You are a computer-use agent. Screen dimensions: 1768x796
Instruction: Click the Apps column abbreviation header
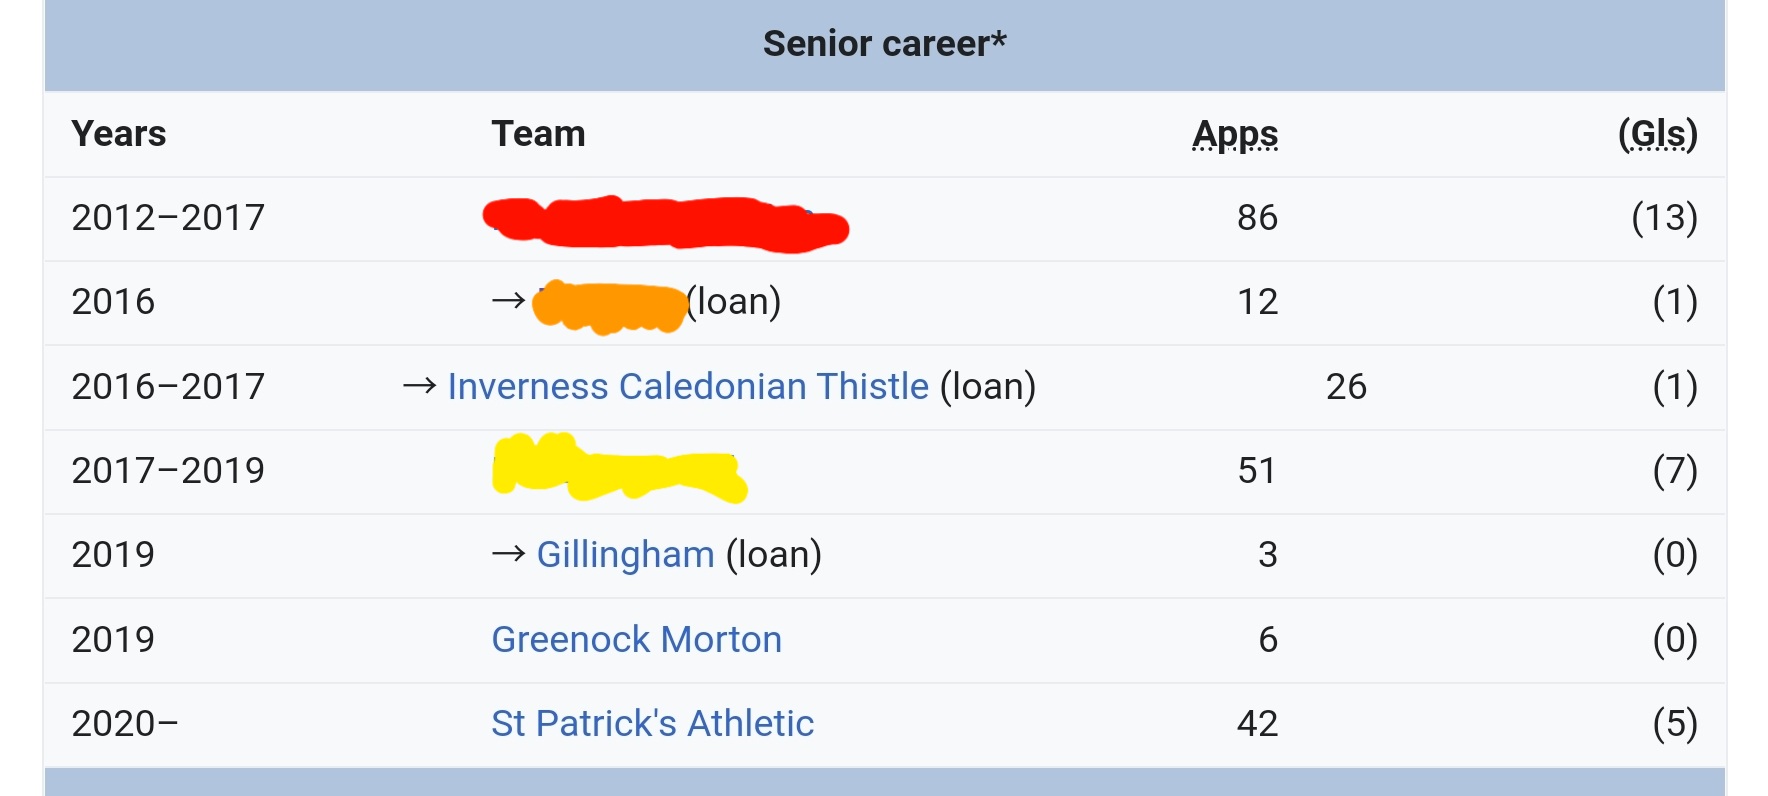(x=1235, y=134)
